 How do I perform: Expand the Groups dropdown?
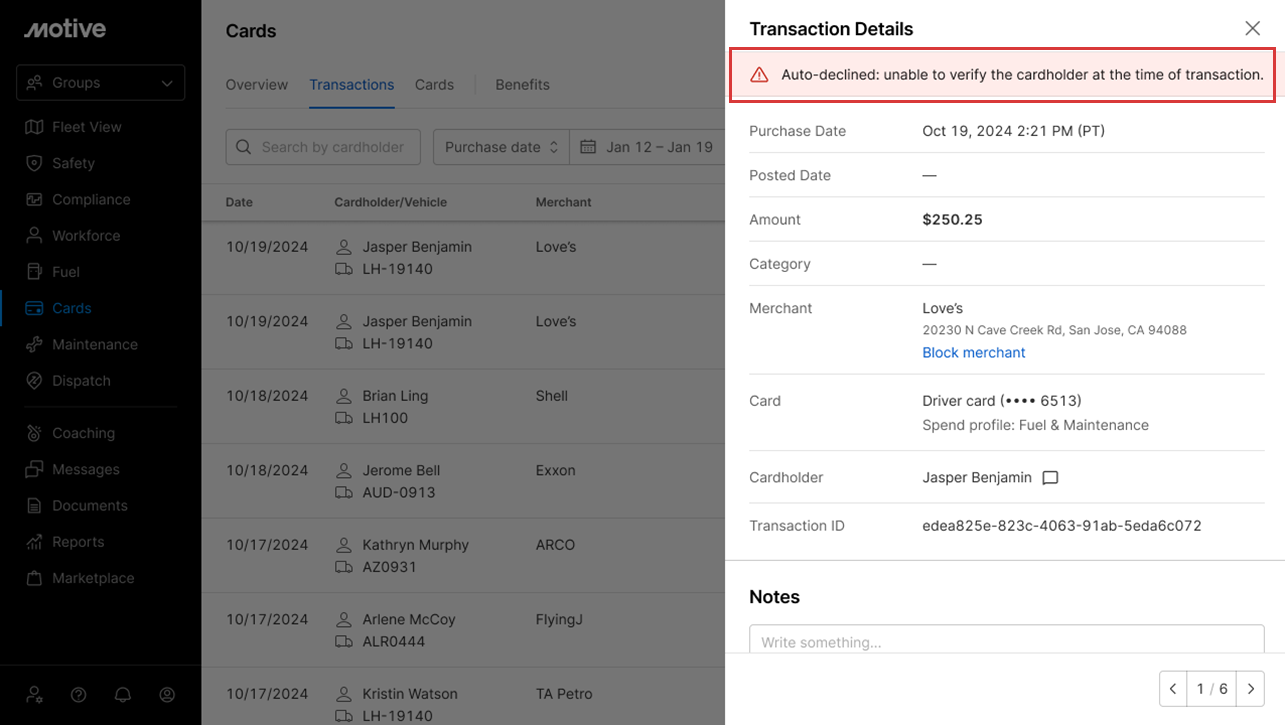100,83
